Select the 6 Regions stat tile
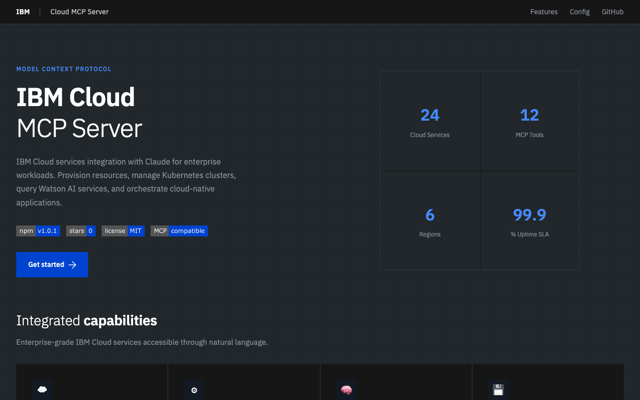The image size is (640, 400). (430, 220)
